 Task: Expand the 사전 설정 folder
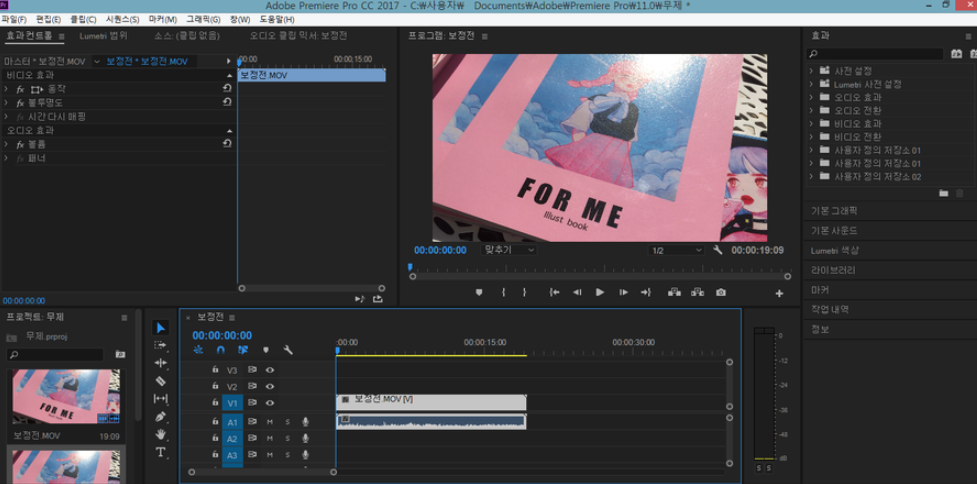coord(811,71)
